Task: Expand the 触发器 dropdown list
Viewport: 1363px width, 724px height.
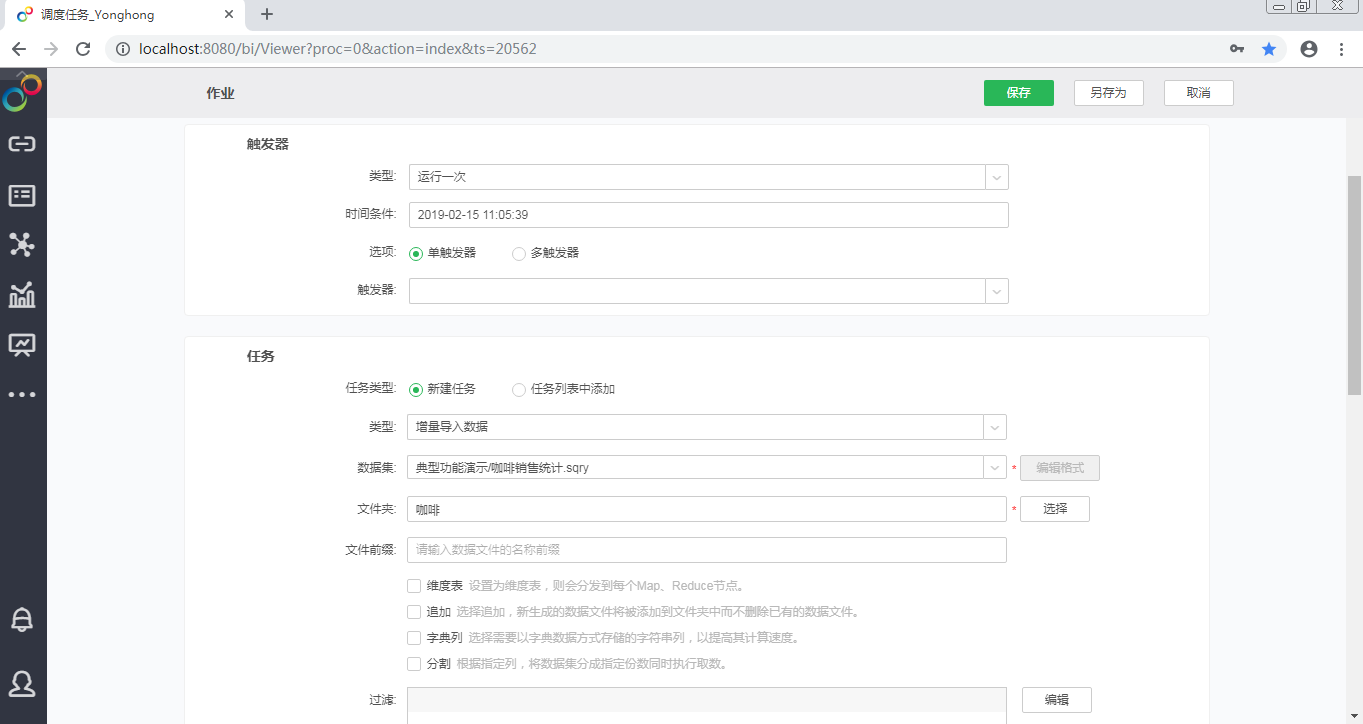Action: 996,291
